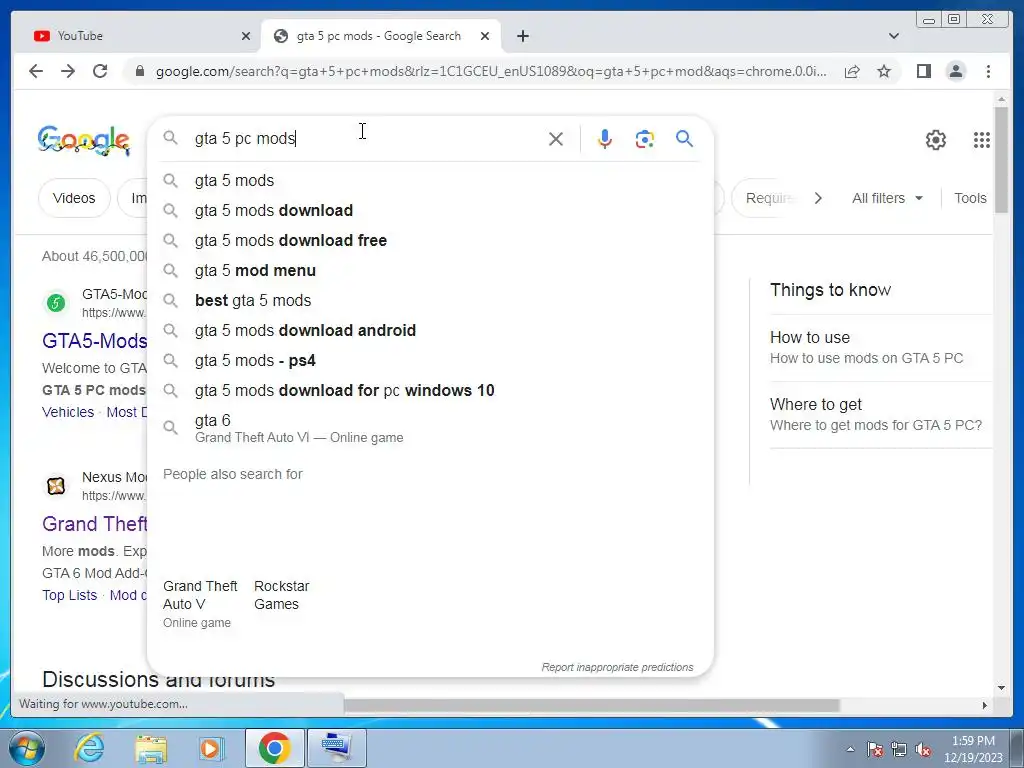
Task: Open the Grand Theft Nexus Mods result
Action: pyautogui.click(x=95, y=524)
